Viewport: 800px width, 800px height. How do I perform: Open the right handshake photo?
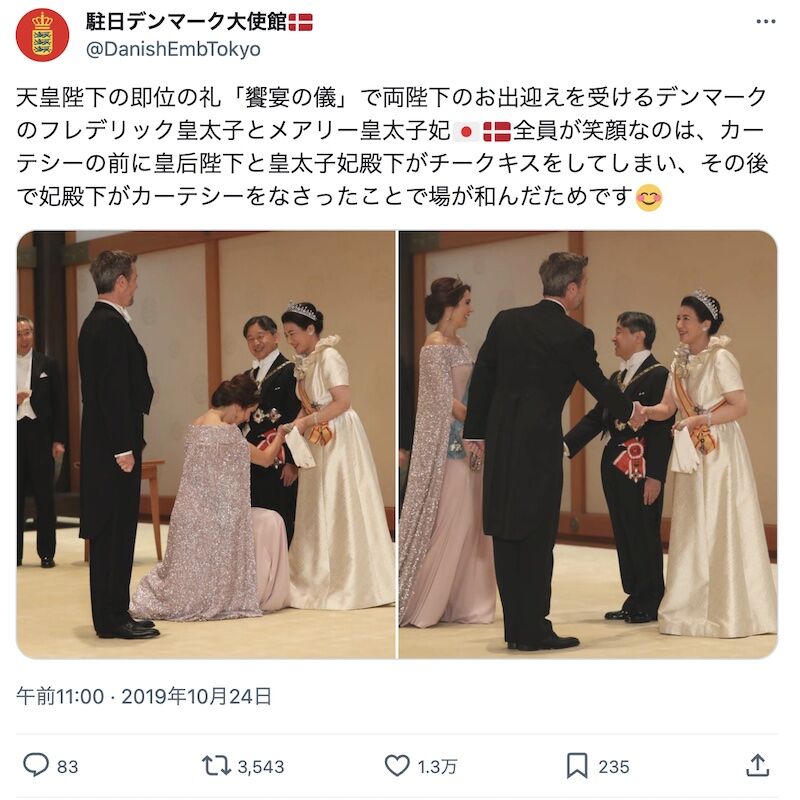click(x=588, y=444)
